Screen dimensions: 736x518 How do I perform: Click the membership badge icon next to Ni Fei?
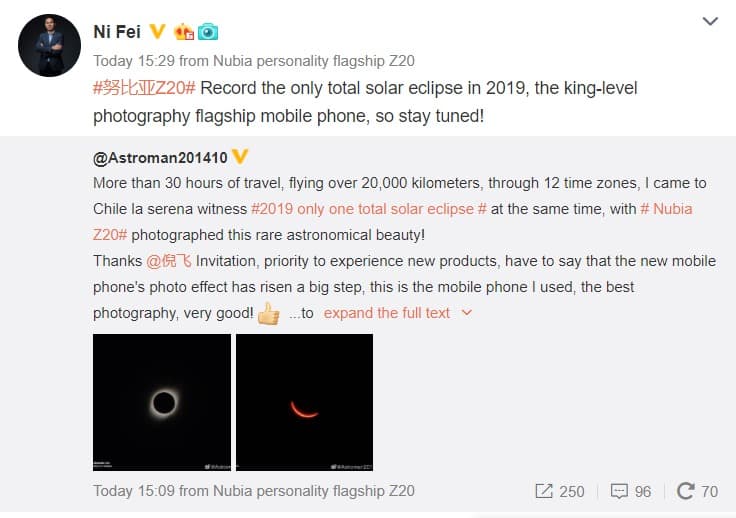click(x=184, y=31)
